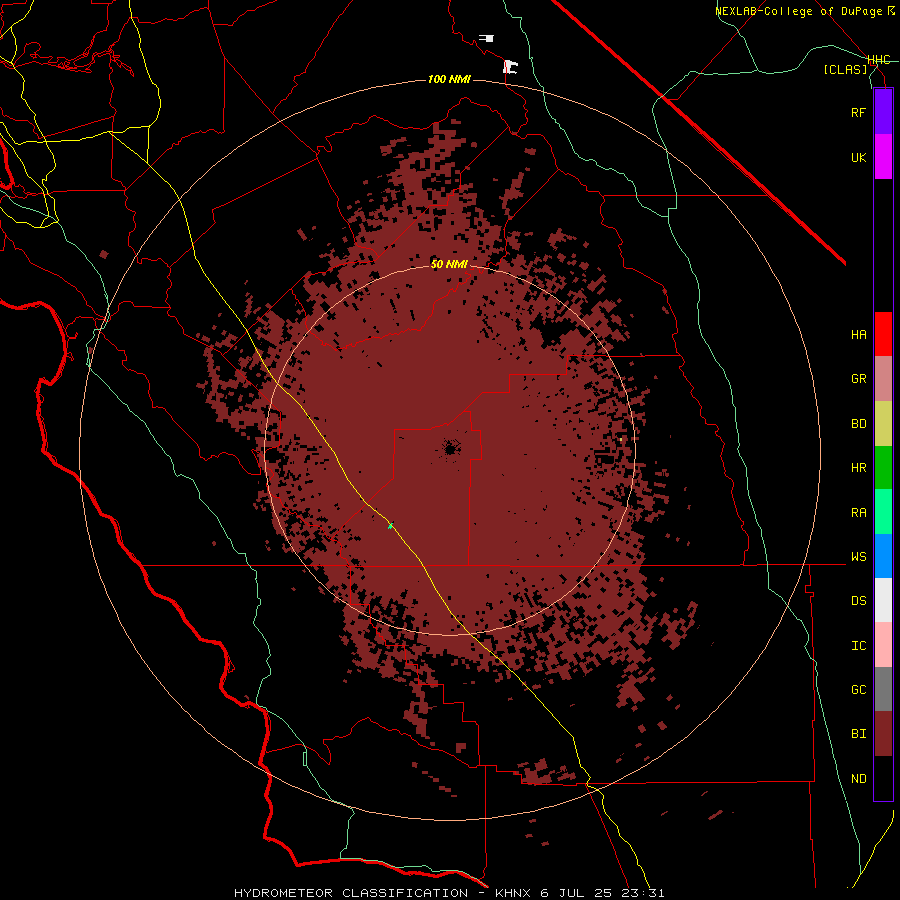Click the WS blue legend swatch

(x=883, y=556)
